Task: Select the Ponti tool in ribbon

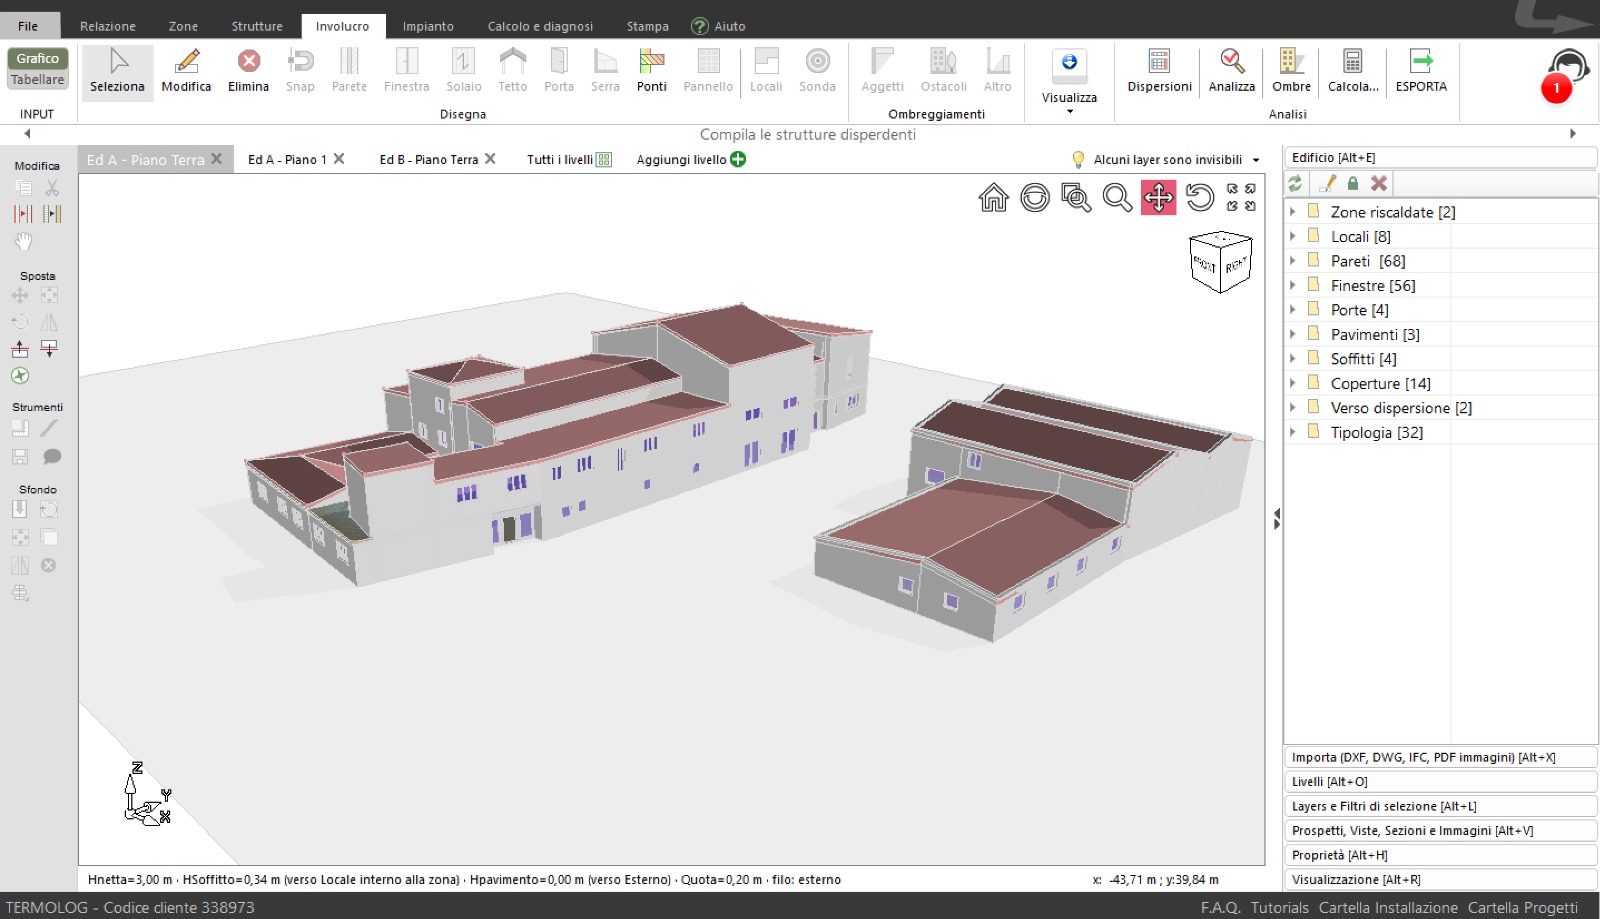Action: tap(651, 70)
